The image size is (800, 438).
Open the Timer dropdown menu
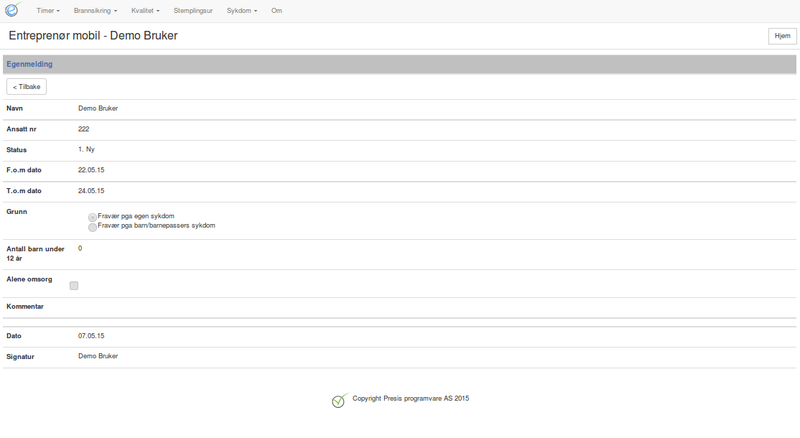point(48,10)
